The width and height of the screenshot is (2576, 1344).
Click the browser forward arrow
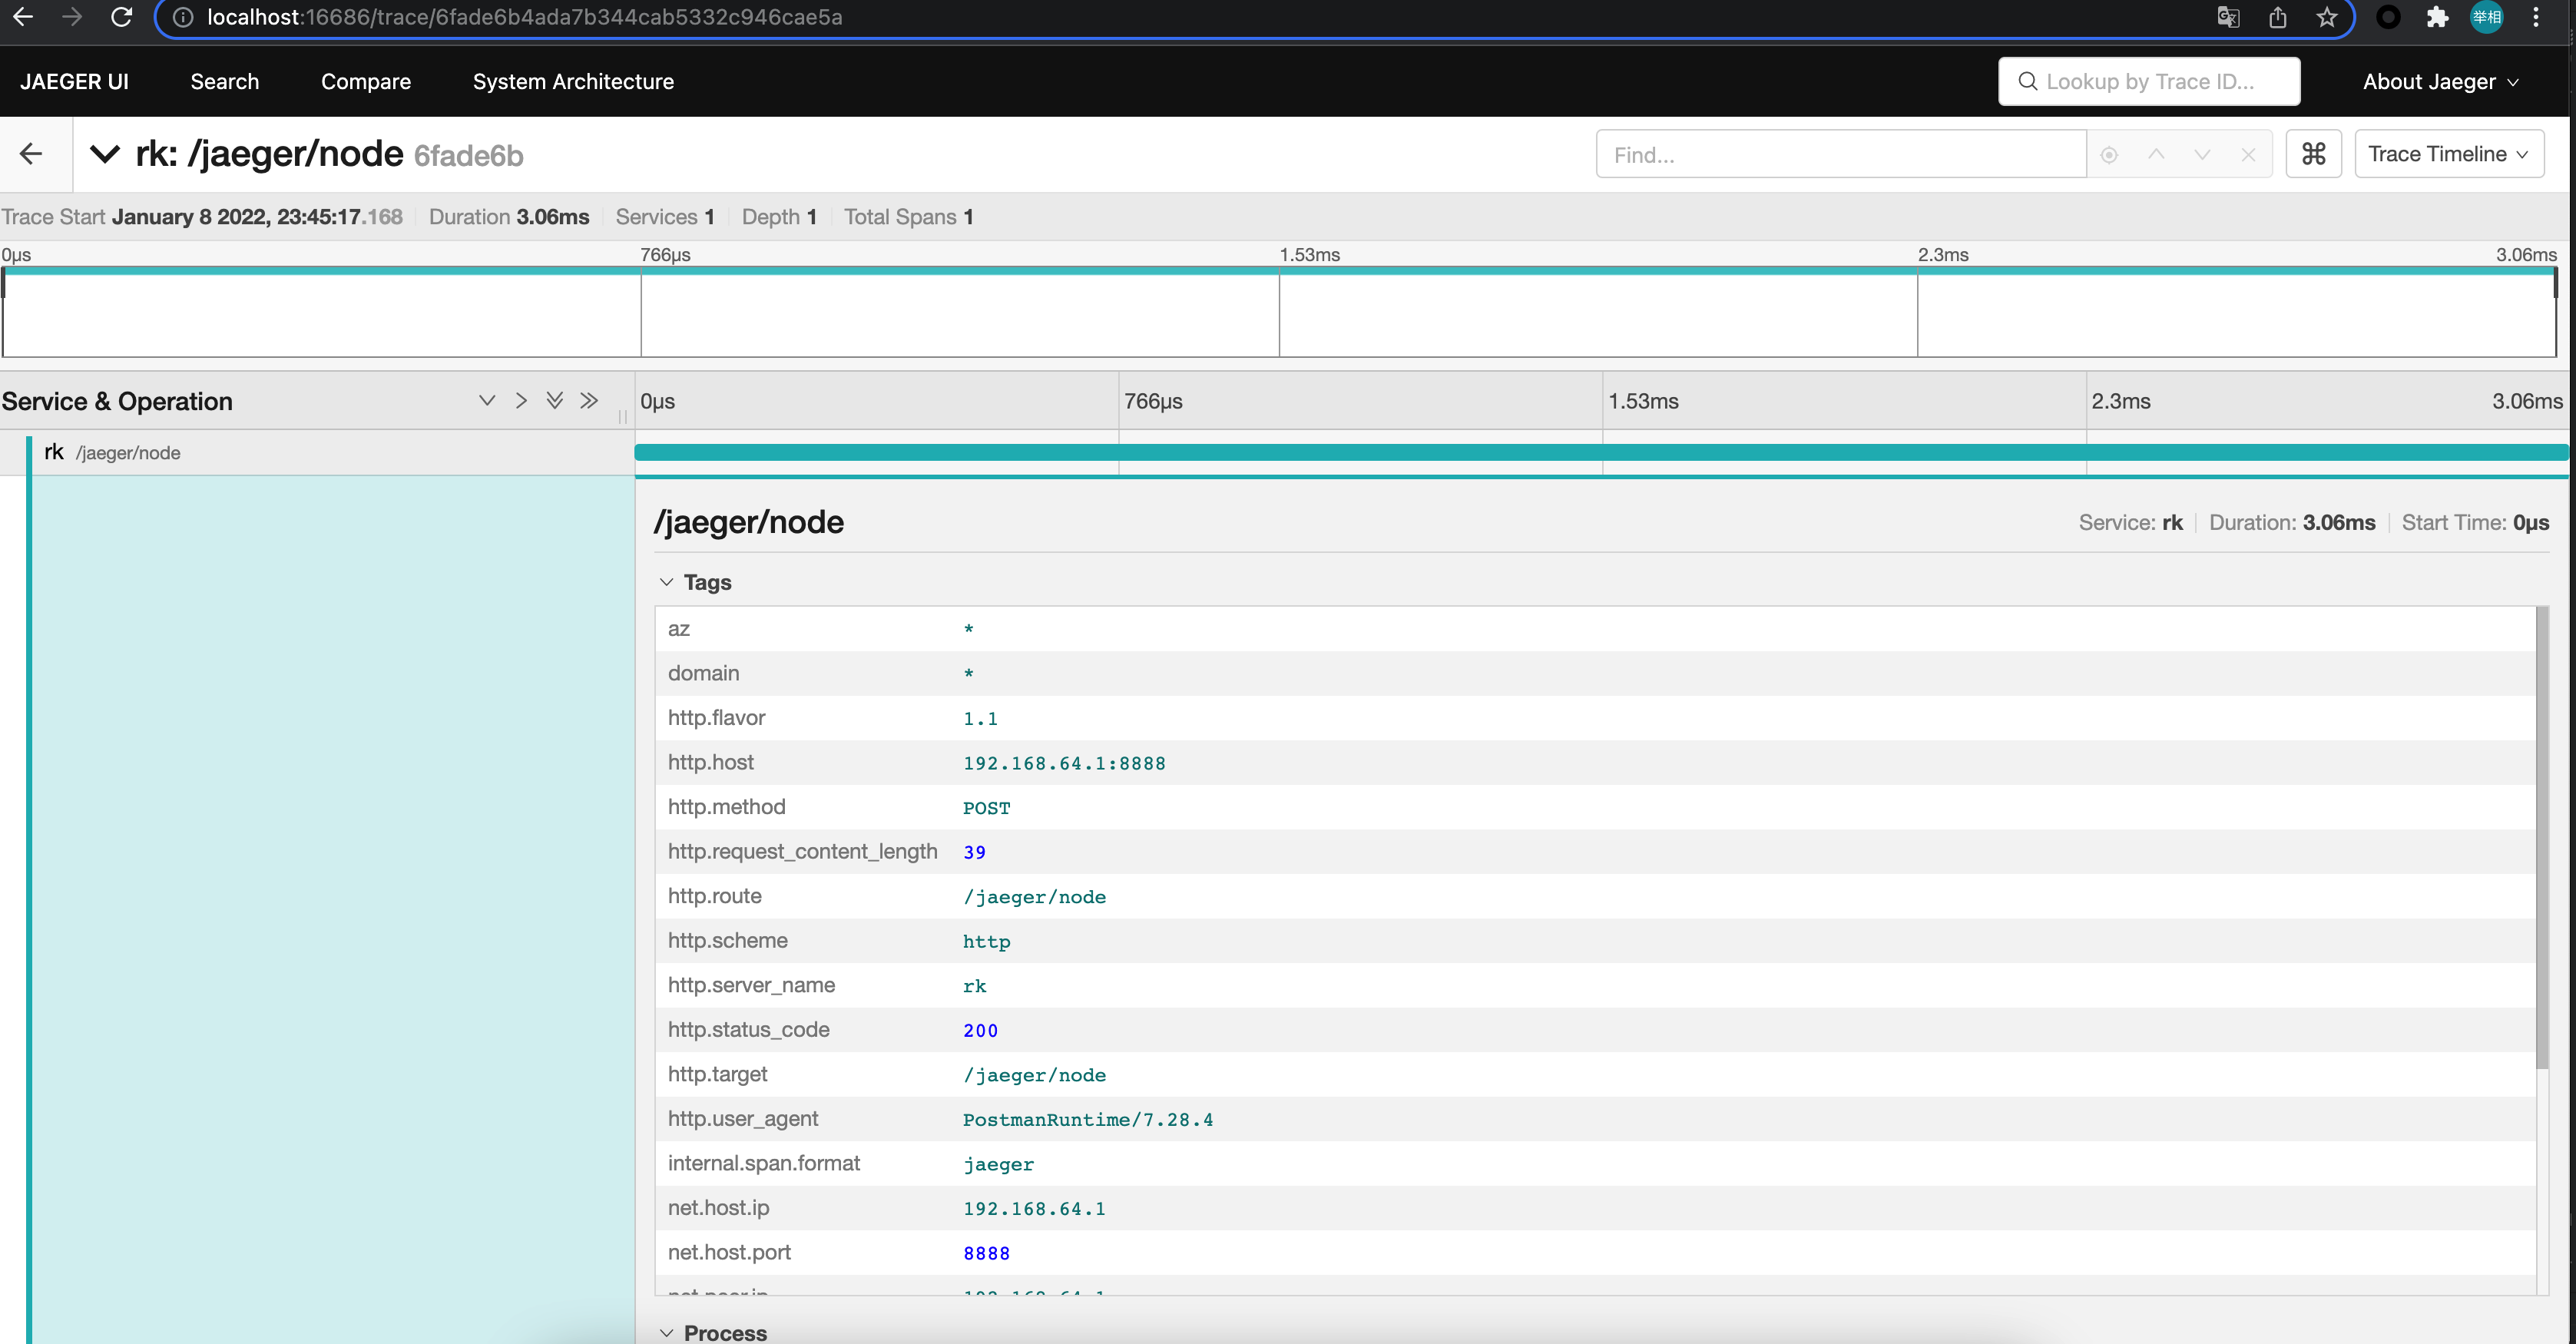(72, 17)
